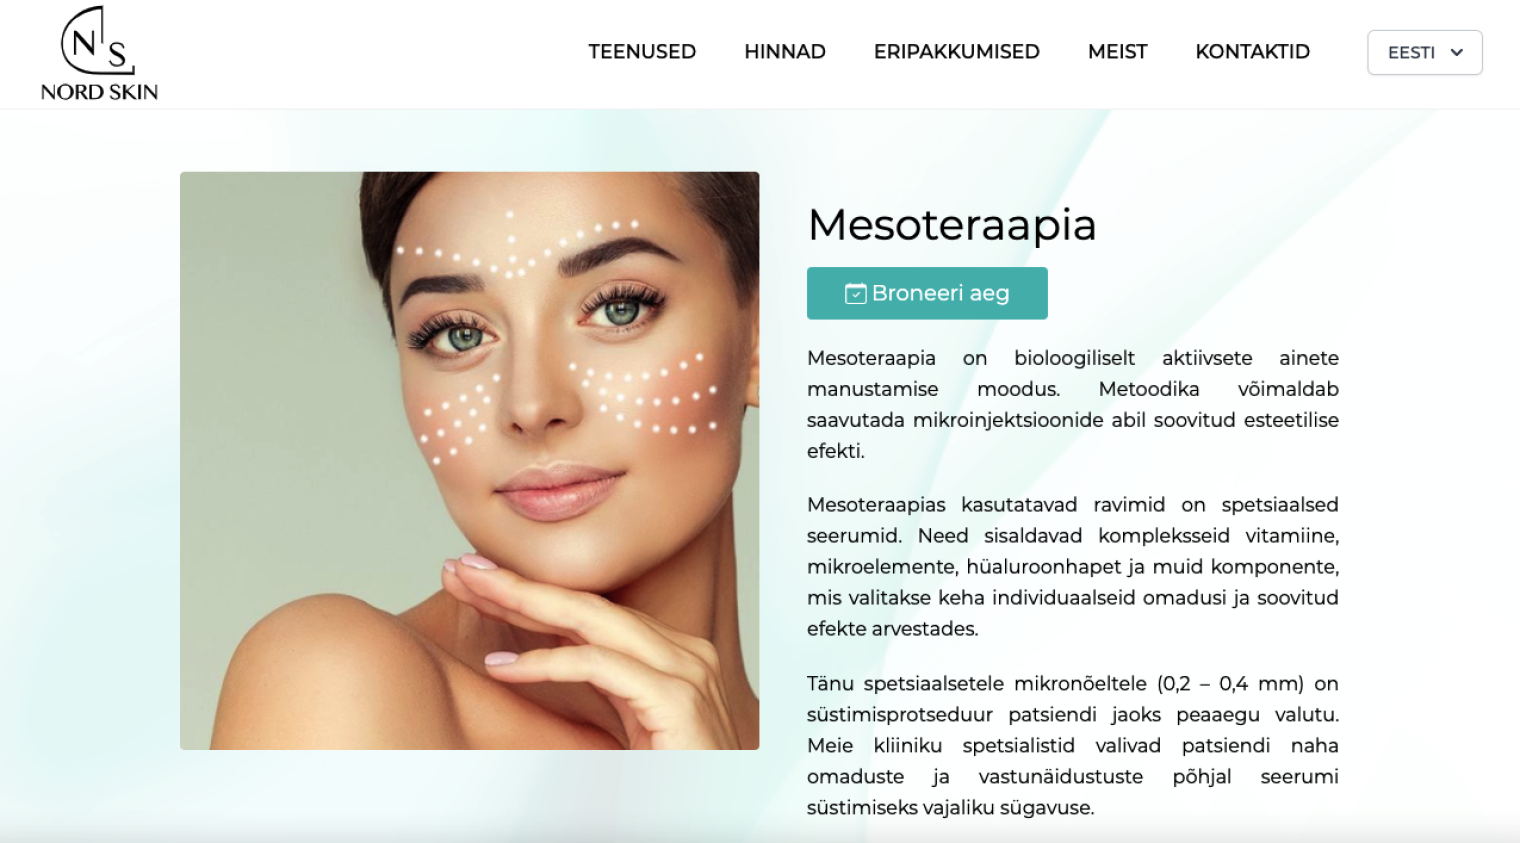Click the NS monogram emblem

[x=97, y=40]
